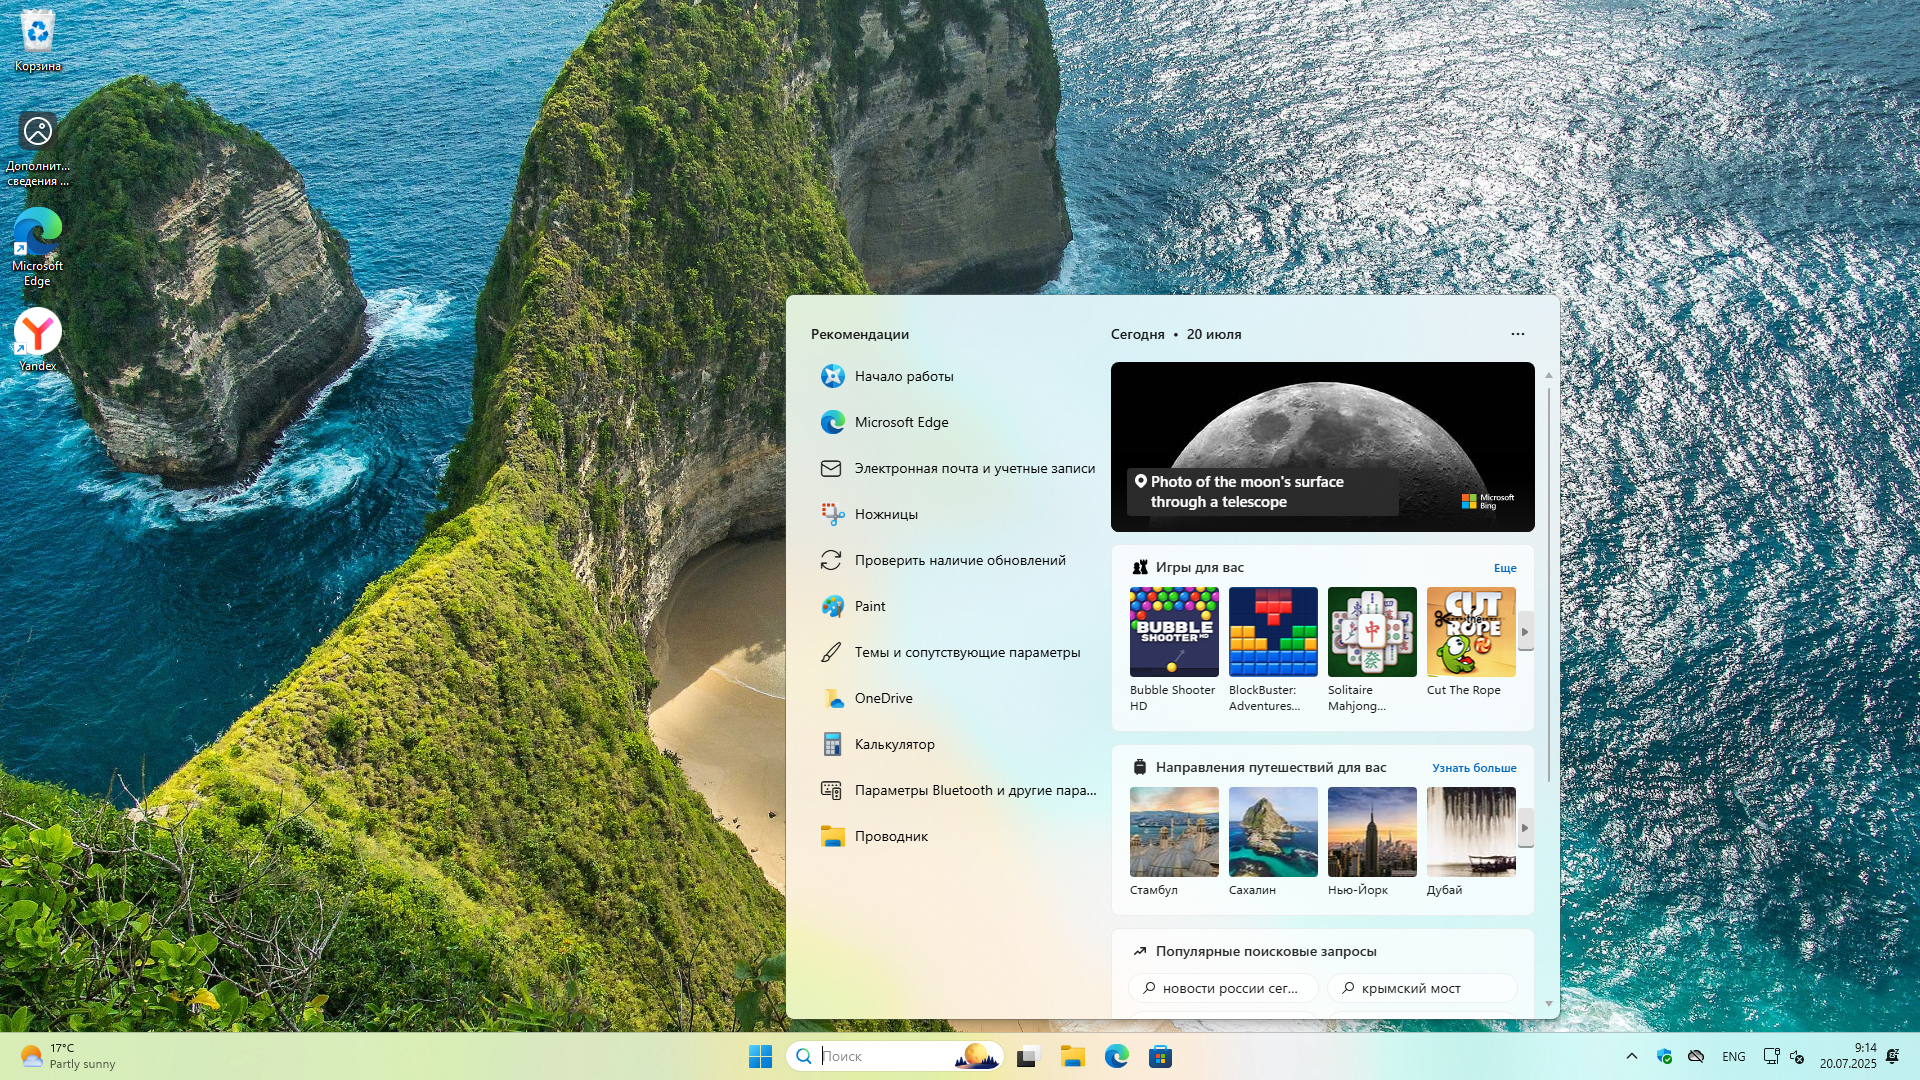Open the moon surface photo card

1321,446
